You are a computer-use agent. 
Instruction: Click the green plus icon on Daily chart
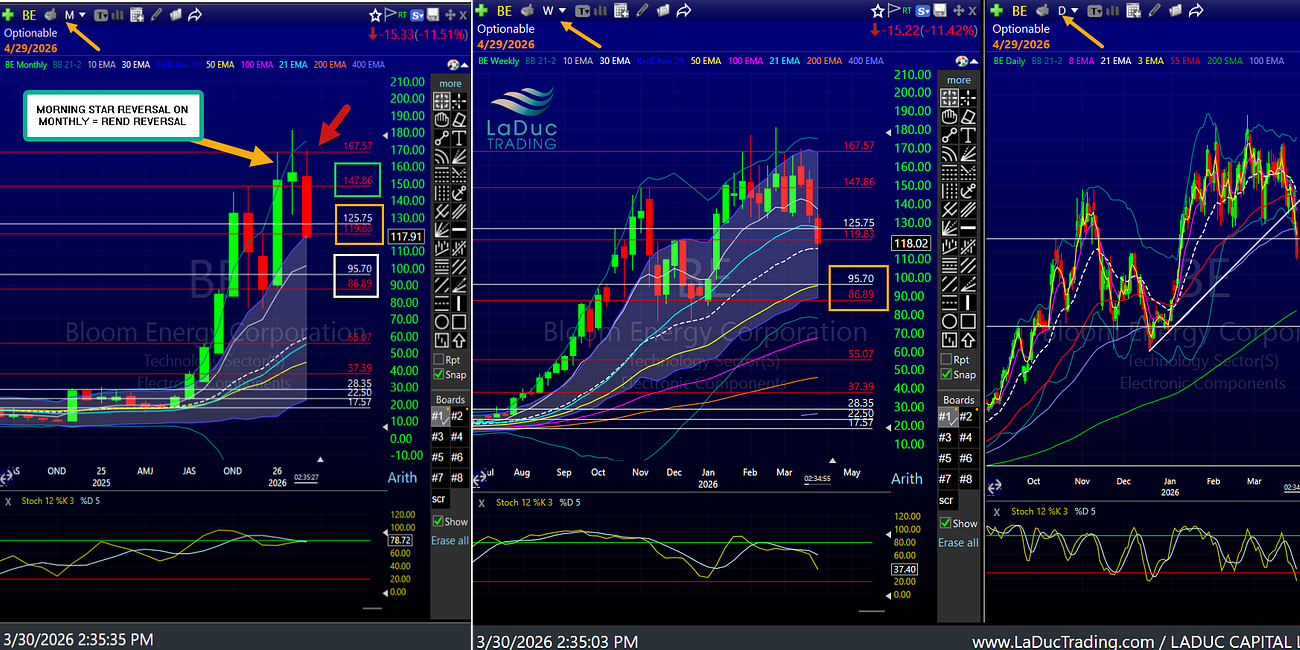coord(996,11)
